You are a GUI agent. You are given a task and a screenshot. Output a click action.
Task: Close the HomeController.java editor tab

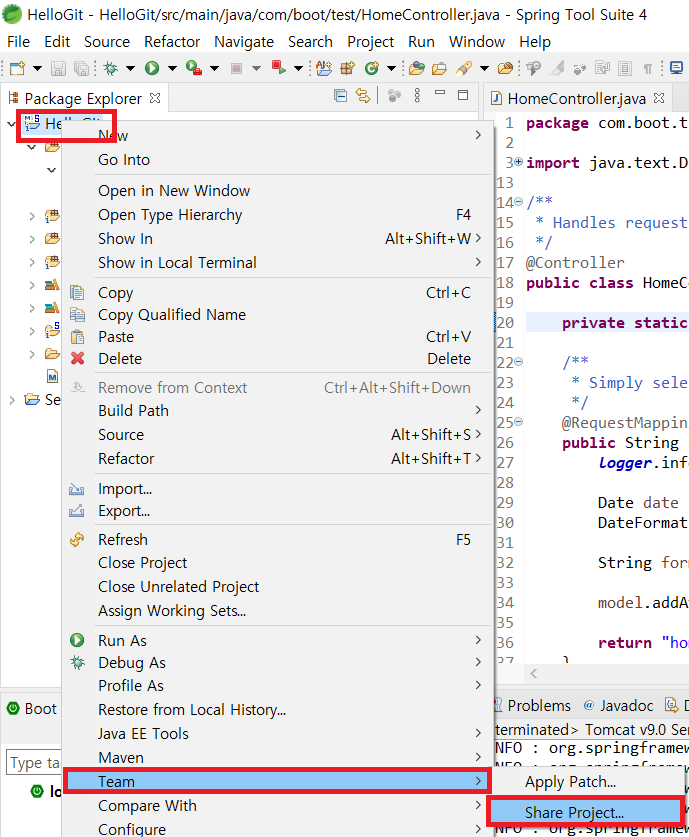click(659, 98)
